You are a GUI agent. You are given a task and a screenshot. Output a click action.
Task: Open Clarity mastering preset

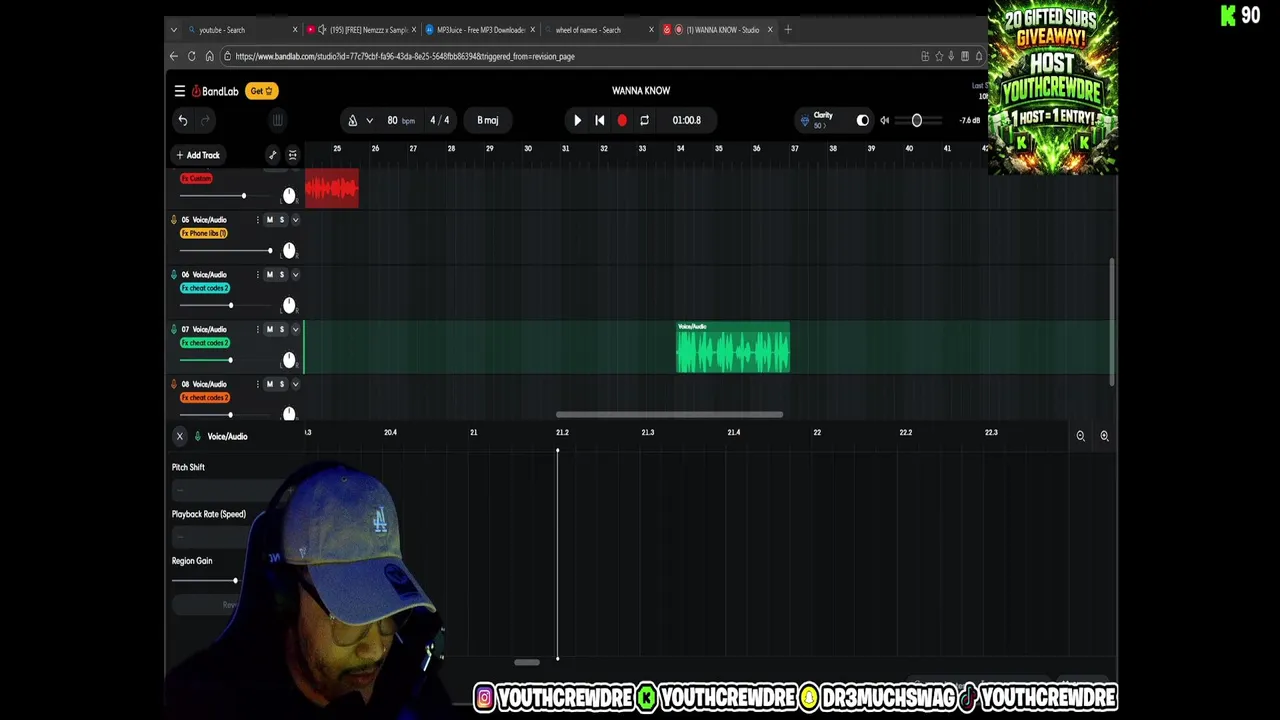(820, 120)
